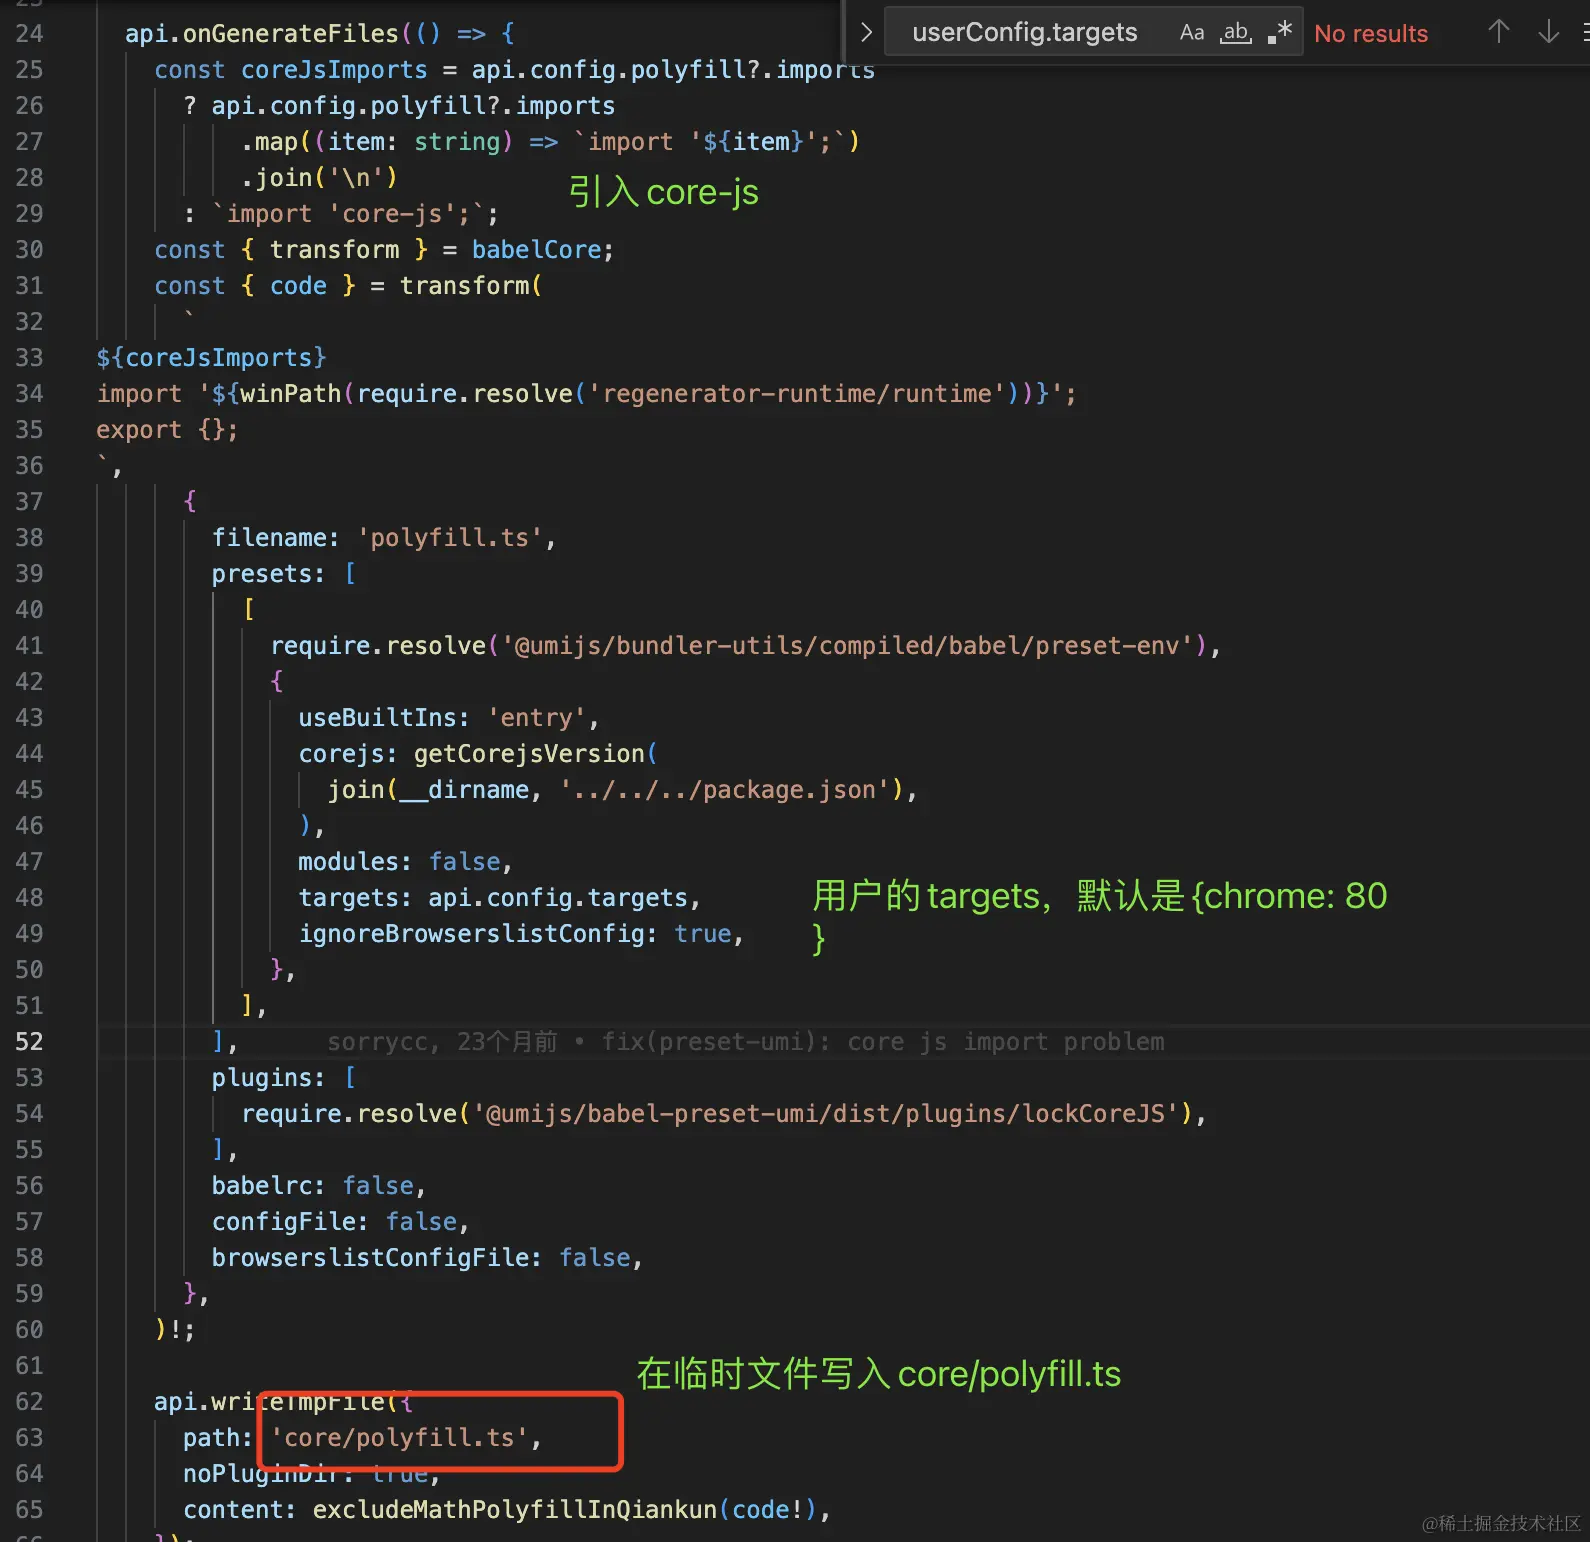This screenshot has height=1542, width=1590.
Task: Click 'useBuiltIns:' on line 43
Action: [384, 718]
